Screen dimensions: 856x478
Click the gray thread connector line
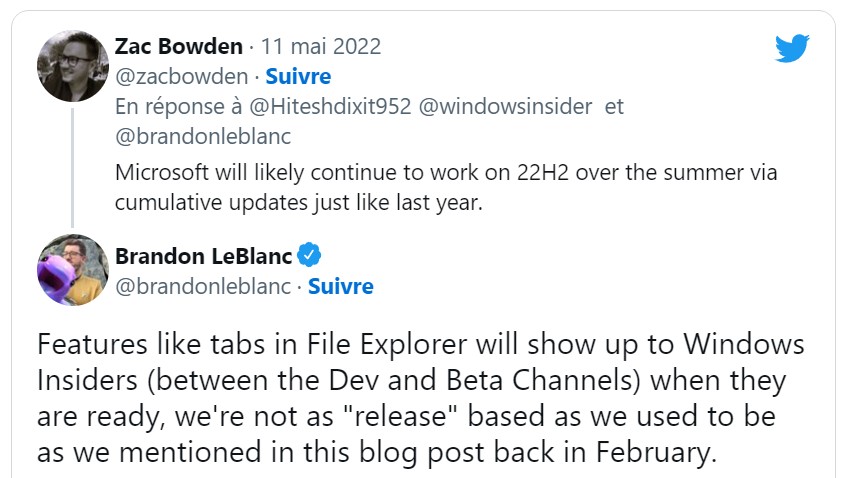[x=72, y=168]
